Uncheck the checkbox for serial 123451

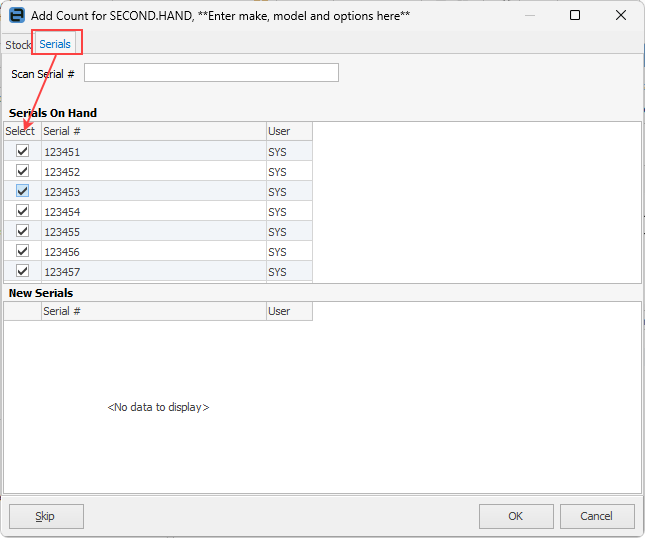[22, 151]
